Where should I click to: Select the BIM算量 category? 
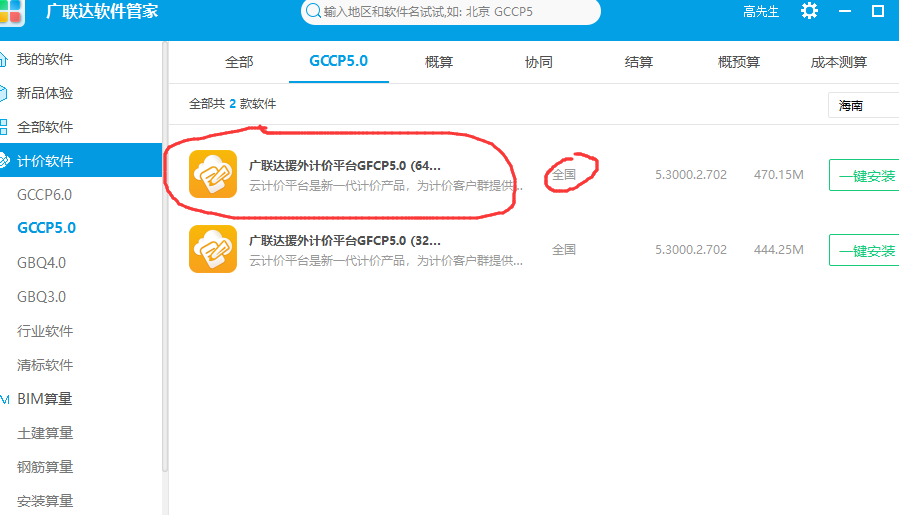tap(45, 399)
